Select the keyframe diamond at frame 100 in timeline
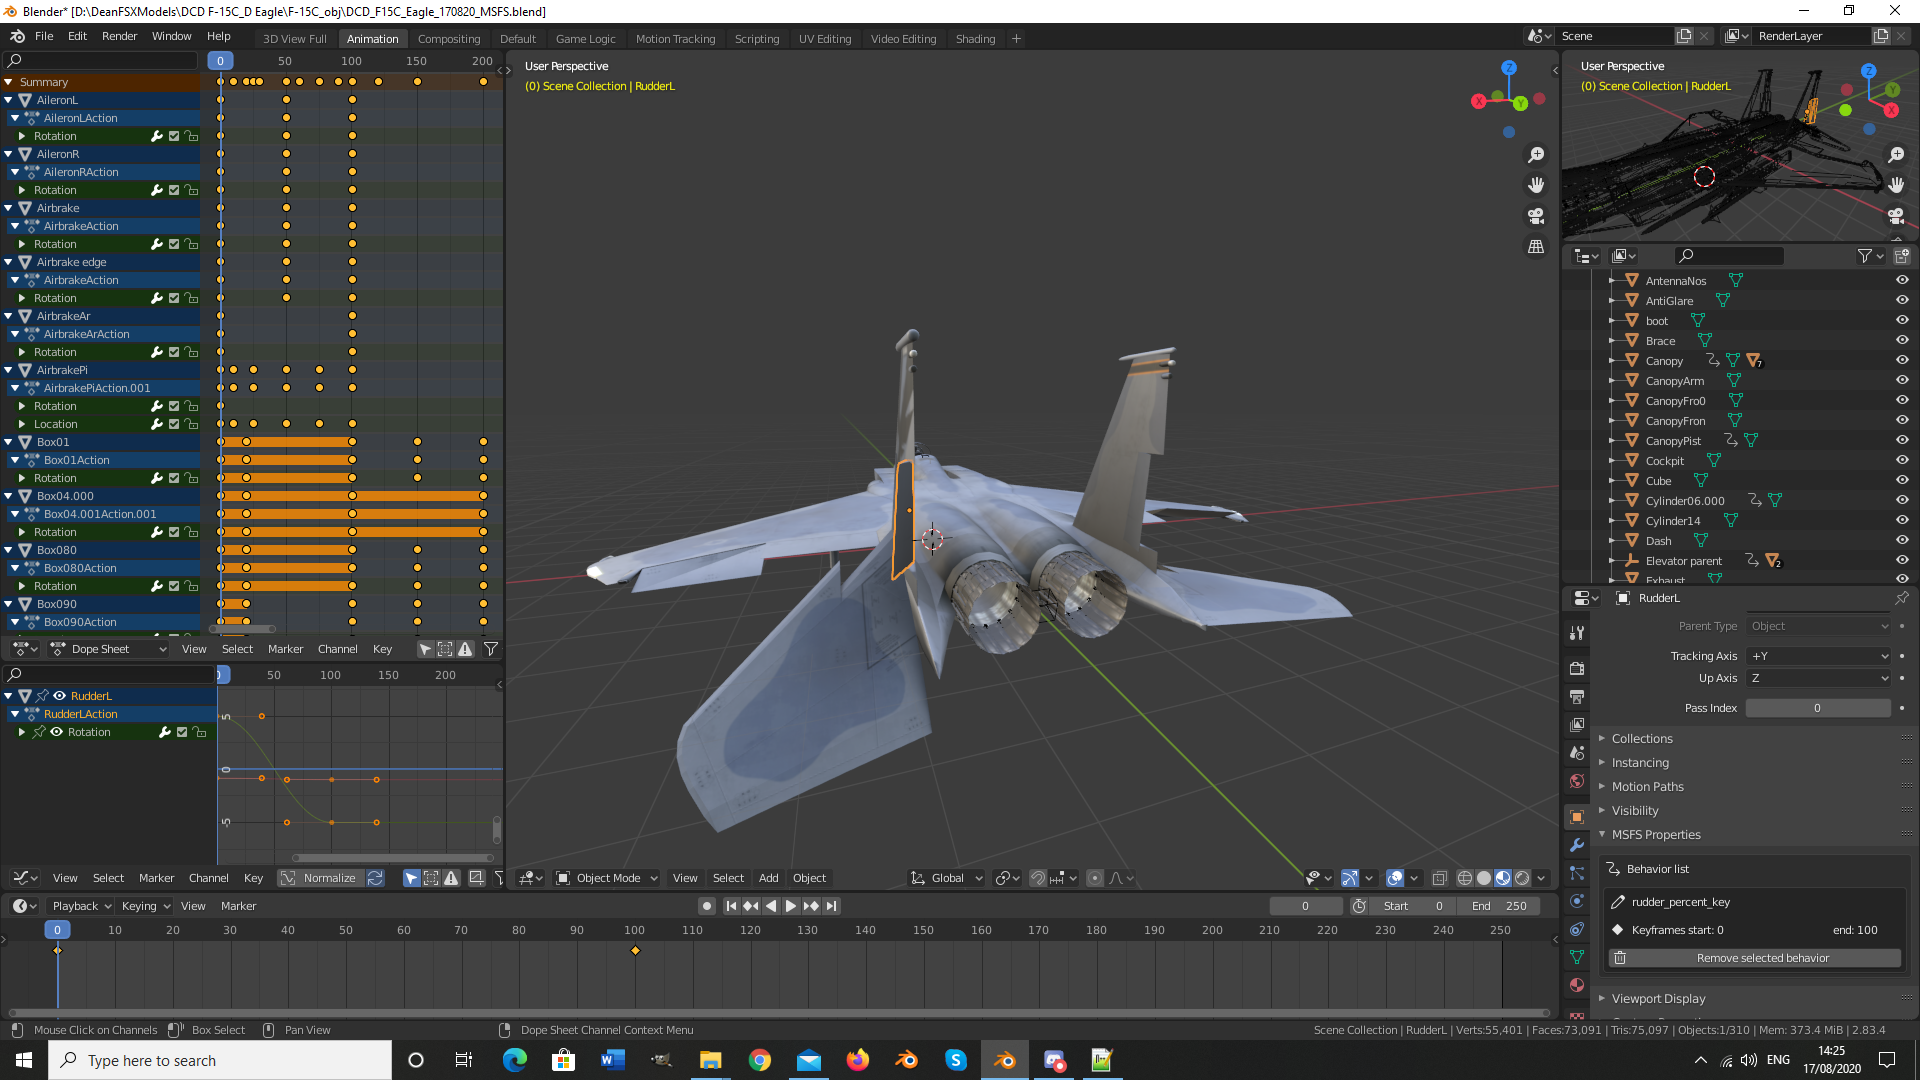The width and height of the screenshot is (1920, 1080). pyautogui.click(x=635, y=952)
